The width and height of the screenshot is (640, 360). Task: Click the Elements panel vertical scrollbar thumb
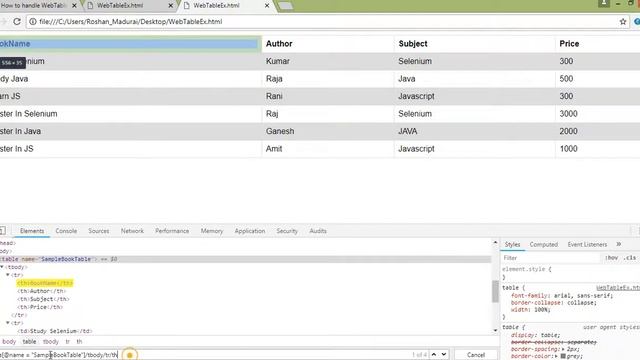pos(495,291)
